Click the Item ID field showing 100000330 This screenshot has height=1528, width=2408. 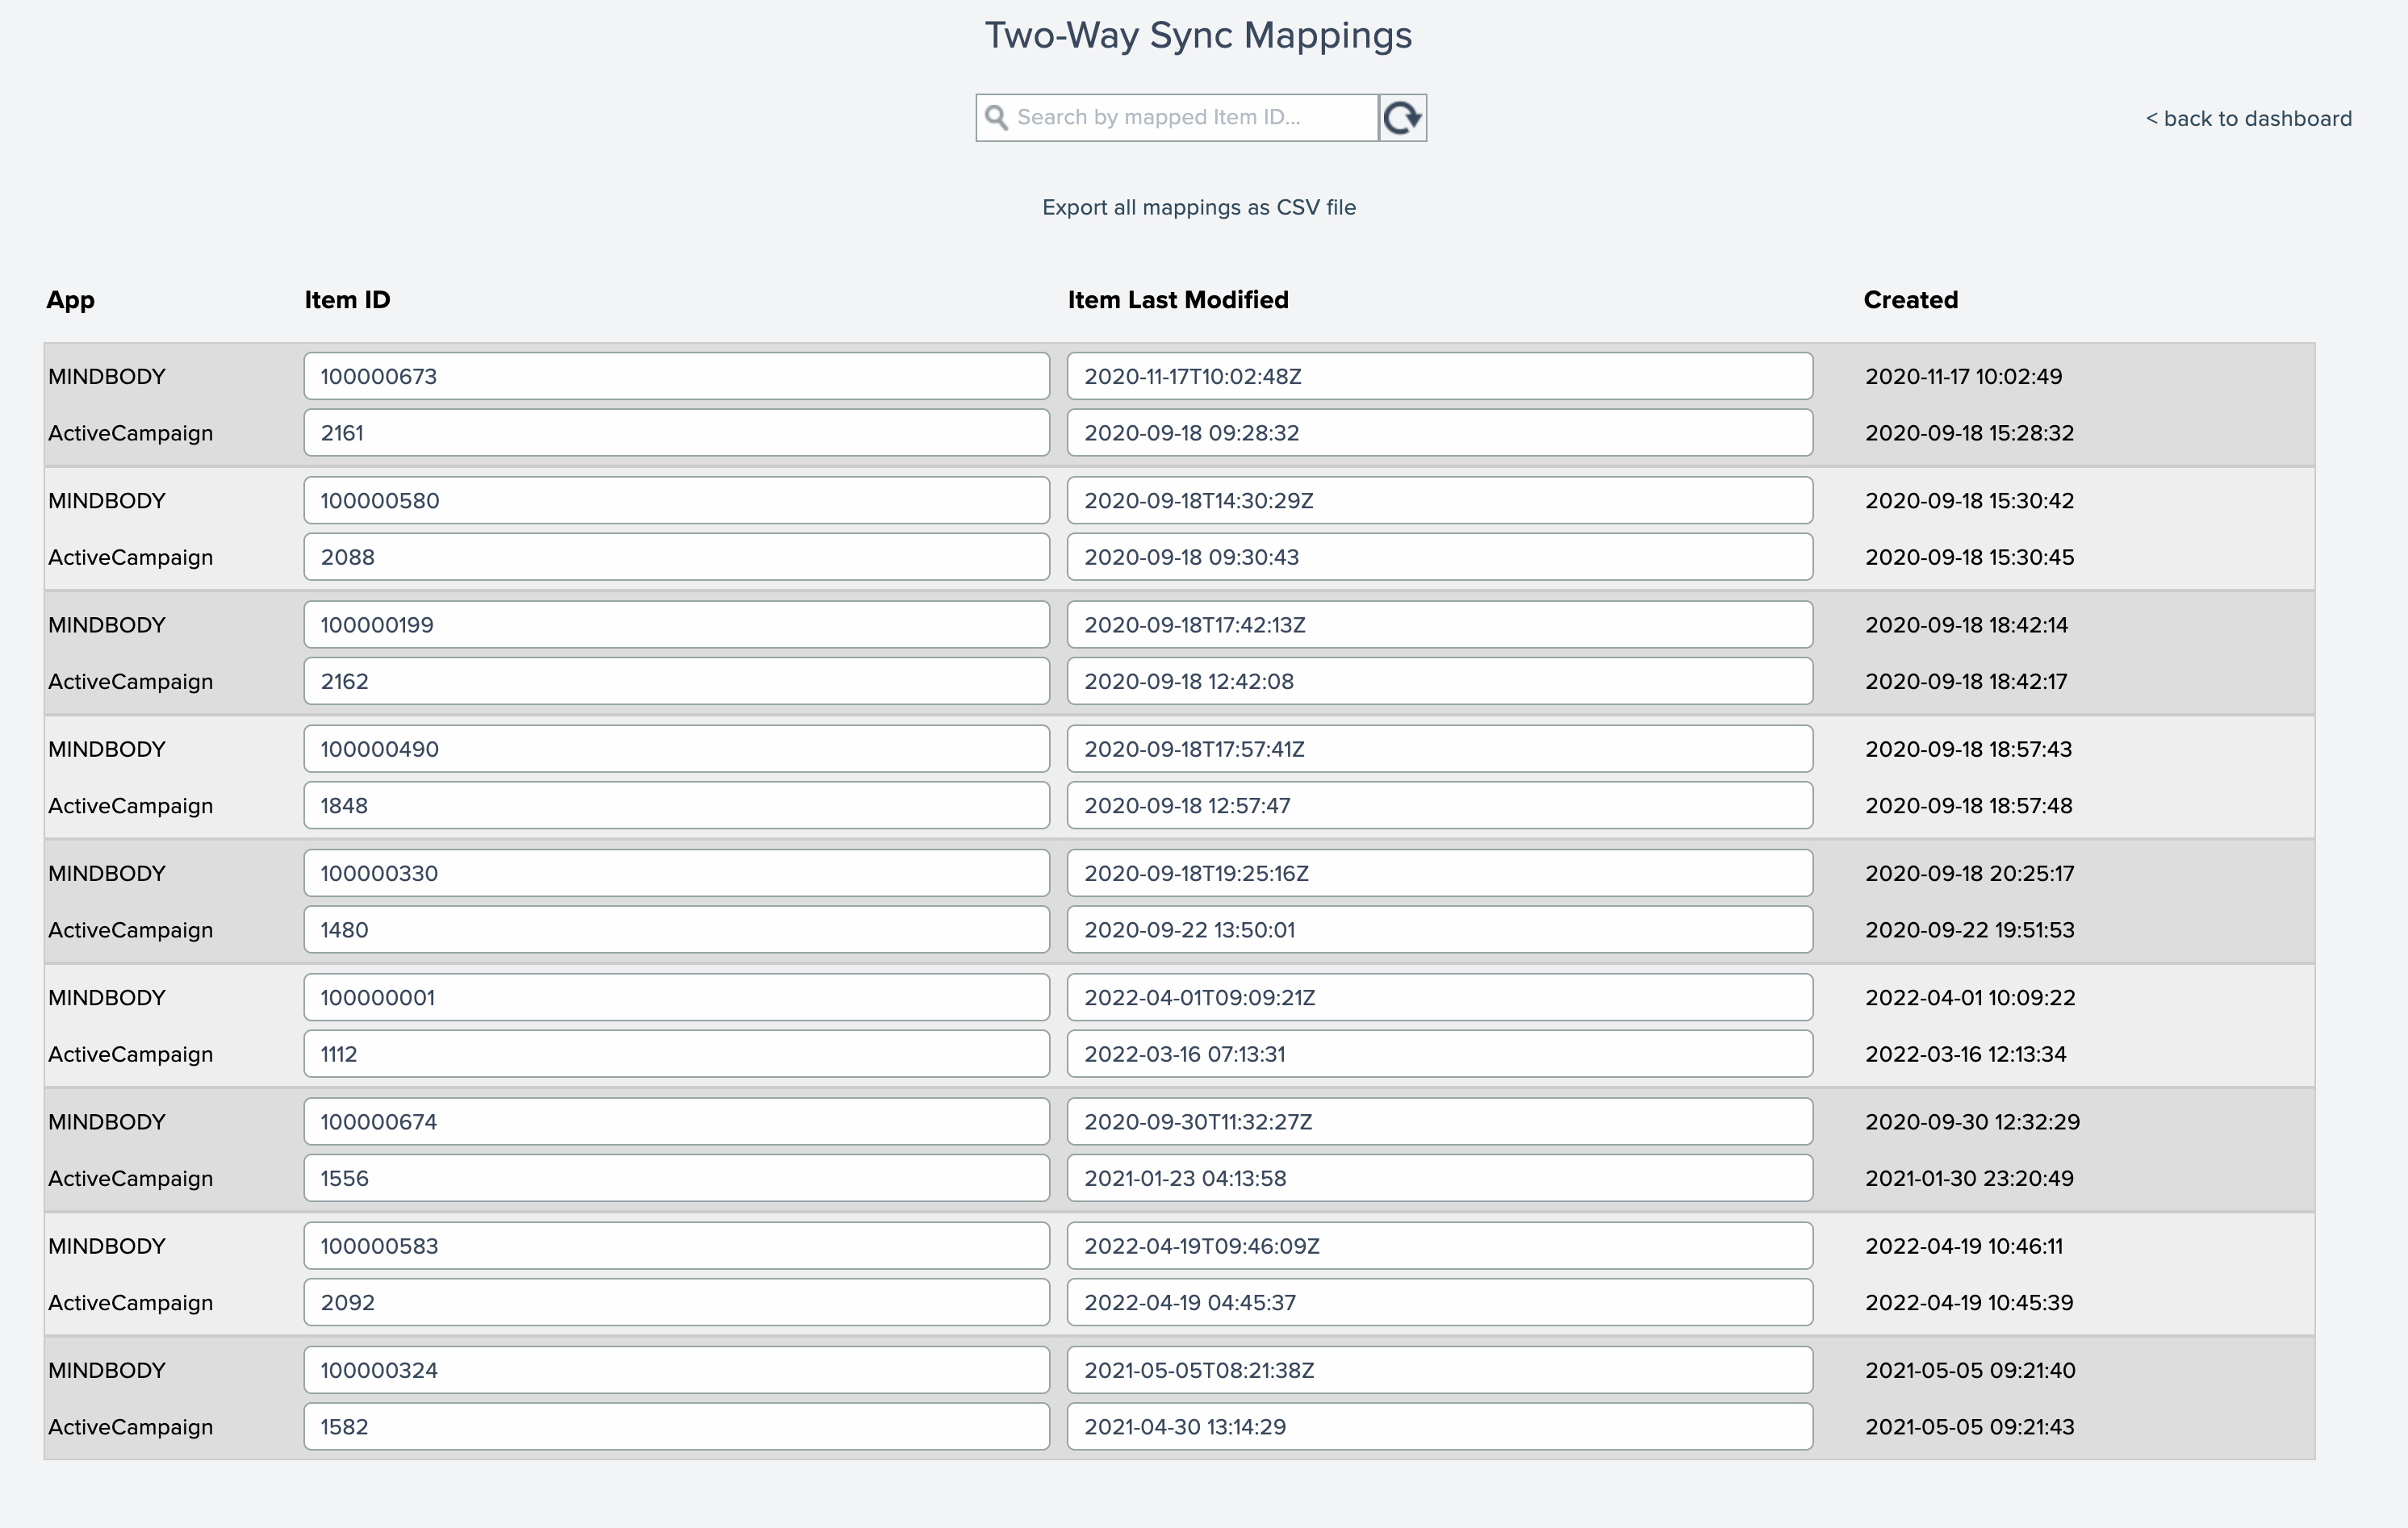(x=676, y=873)
